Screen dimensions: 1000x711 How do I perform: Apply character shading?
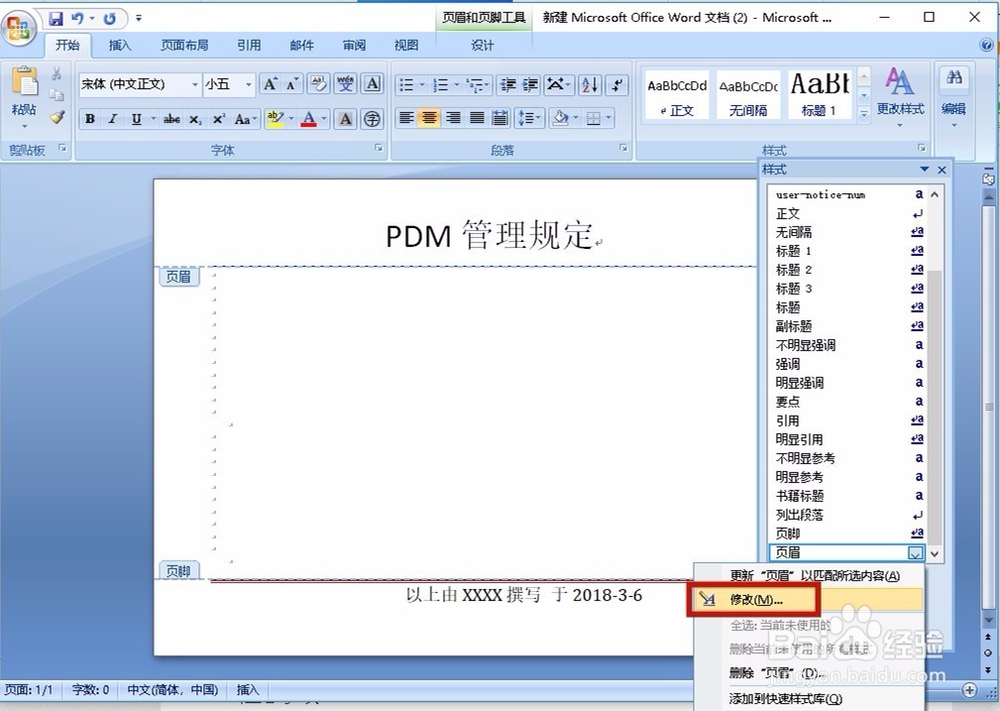point(345,119)
